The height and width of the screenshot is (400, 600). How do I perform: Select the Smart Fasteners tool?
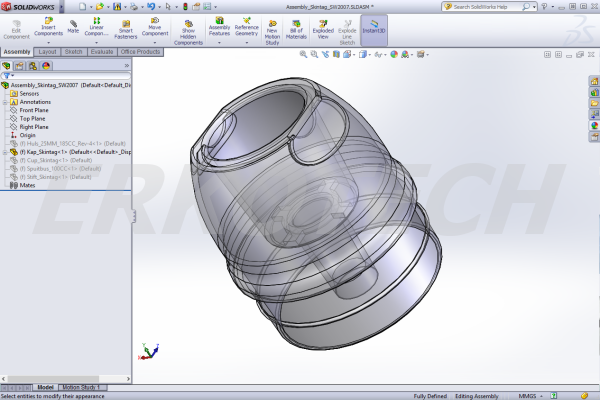pyautogui.click(x=125, y=26)
